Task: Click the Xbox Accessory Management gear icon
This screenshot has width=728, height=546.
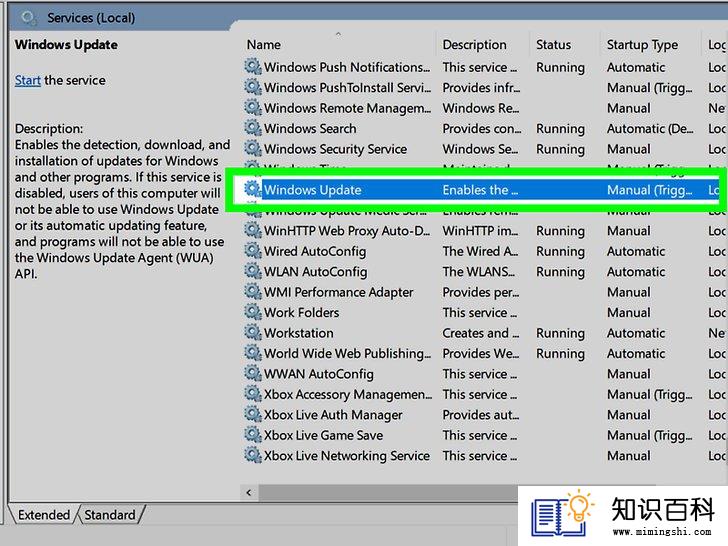Action: coord(253,394)
